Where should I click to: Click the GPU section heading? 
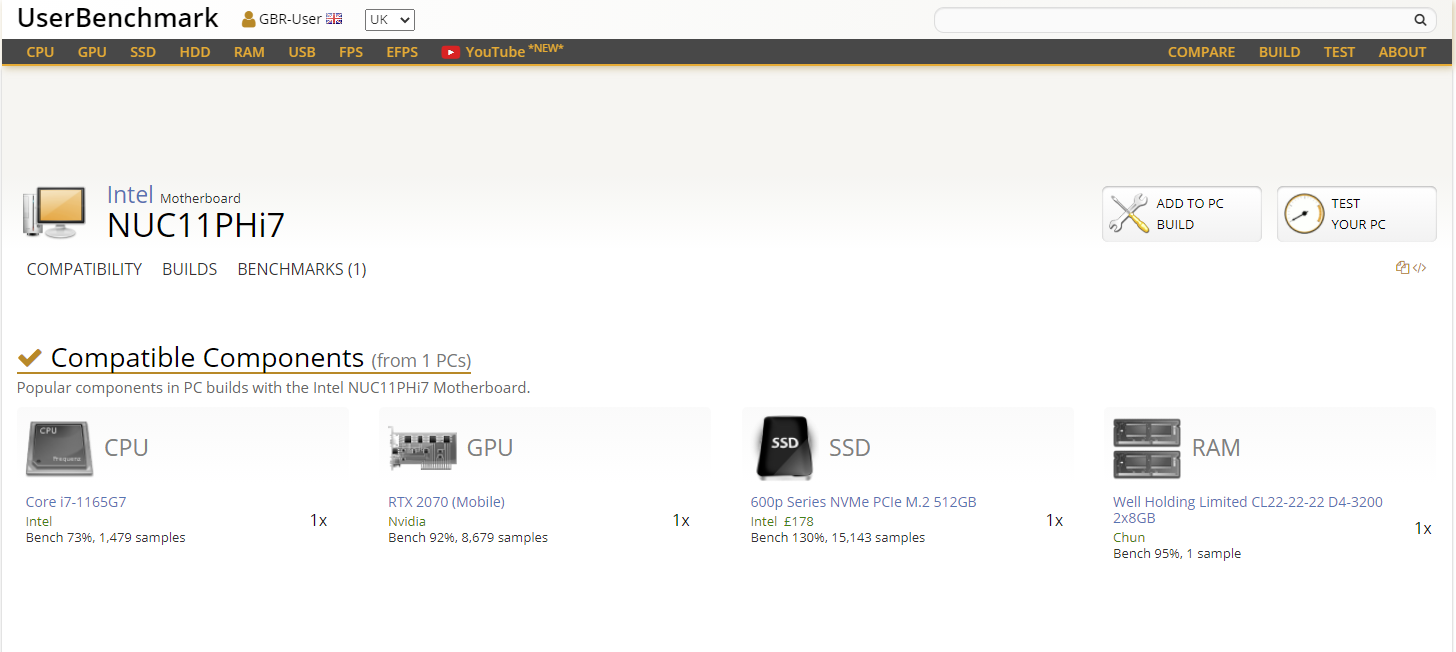click(490, 447)
